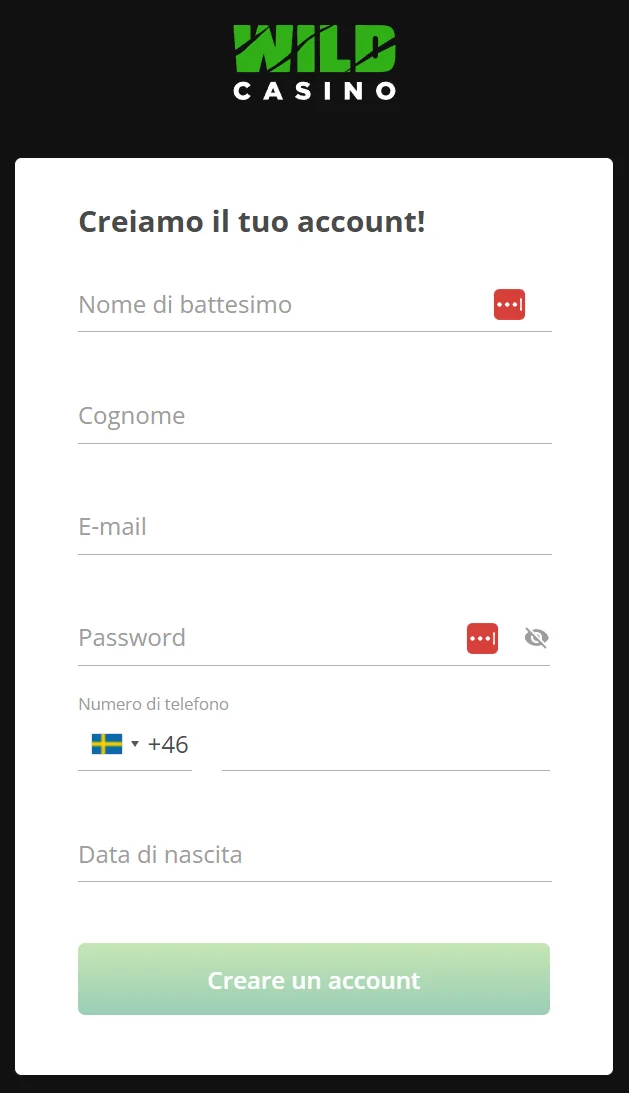Screen dimensions: 629x1093
Task: Click the green registration button
Action: pyautogui.click(x=314, y=979)
